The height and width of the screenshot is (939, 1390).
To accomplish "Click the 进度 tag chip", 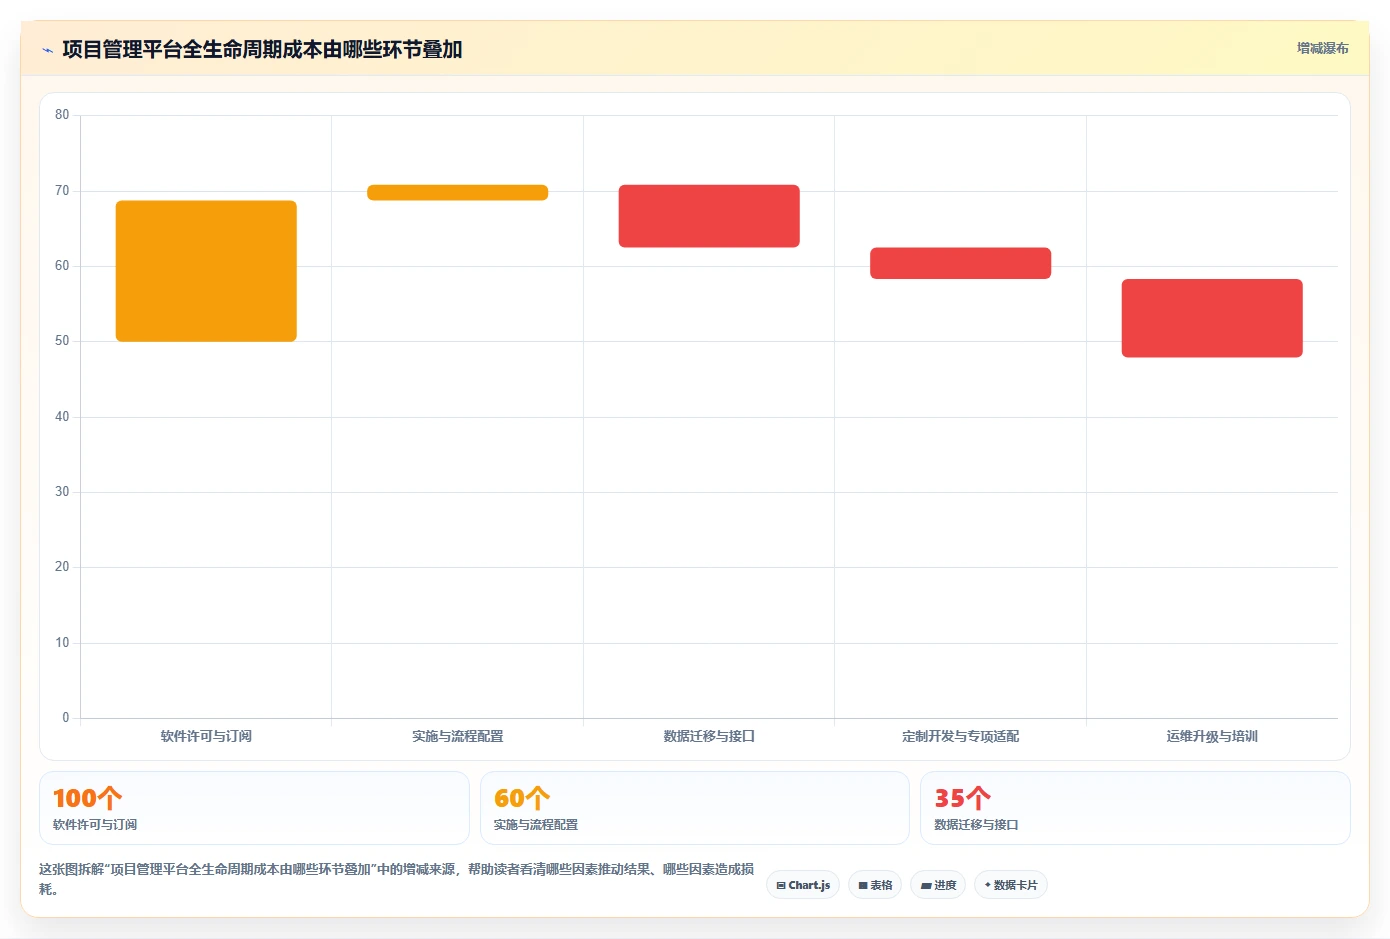I will (938, 885).
